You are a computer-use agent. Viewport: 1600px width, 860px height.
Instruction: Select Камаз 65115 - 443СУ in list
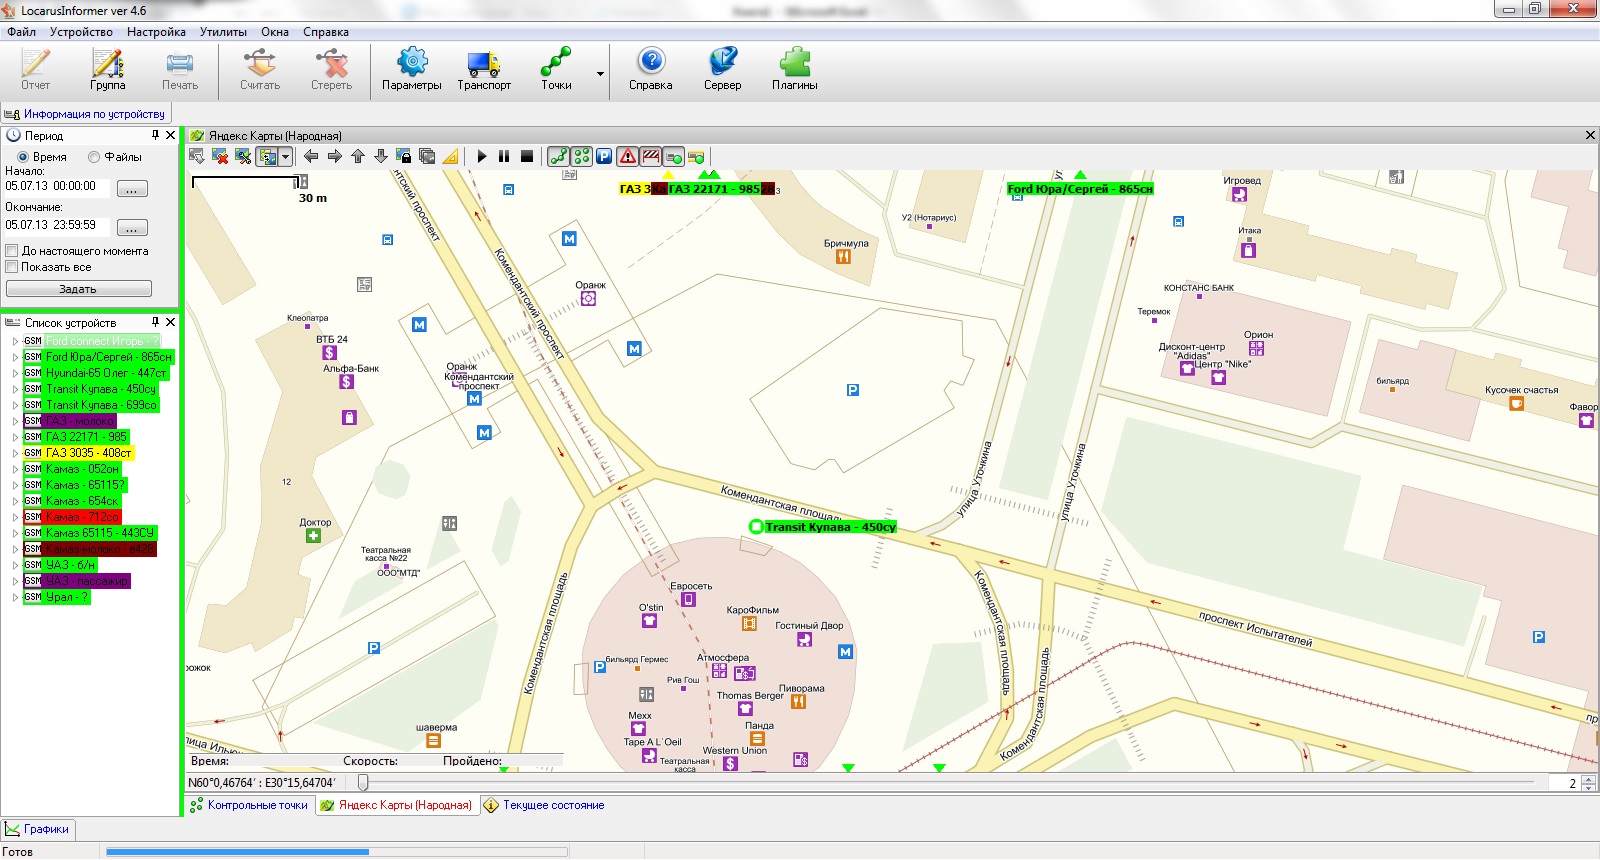(x=100, y=533)
